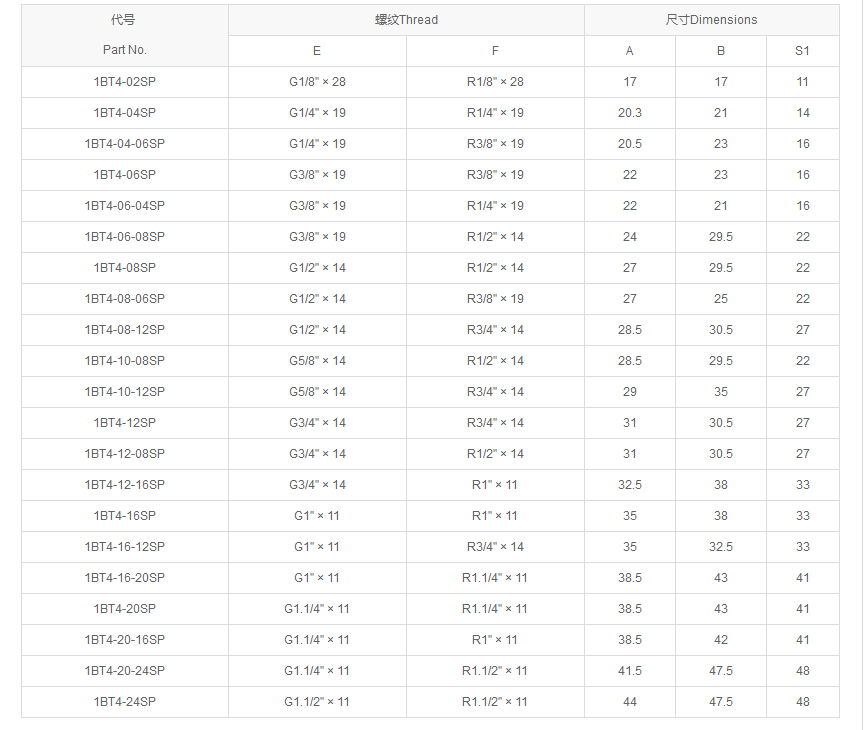Select the B value 42
The image size is (865, 730).
[x=721, y=640]
